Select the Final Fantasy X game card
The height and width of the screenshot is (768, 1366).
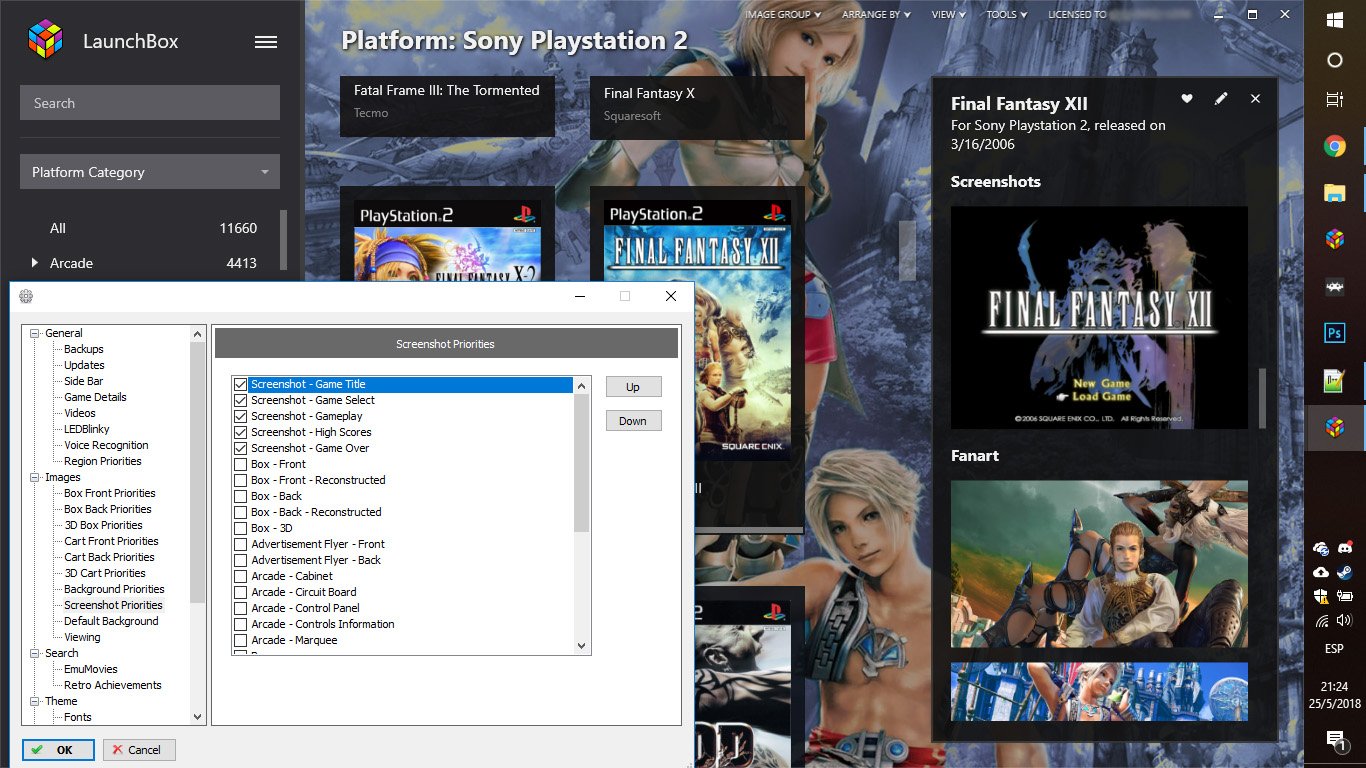[697, 107]
